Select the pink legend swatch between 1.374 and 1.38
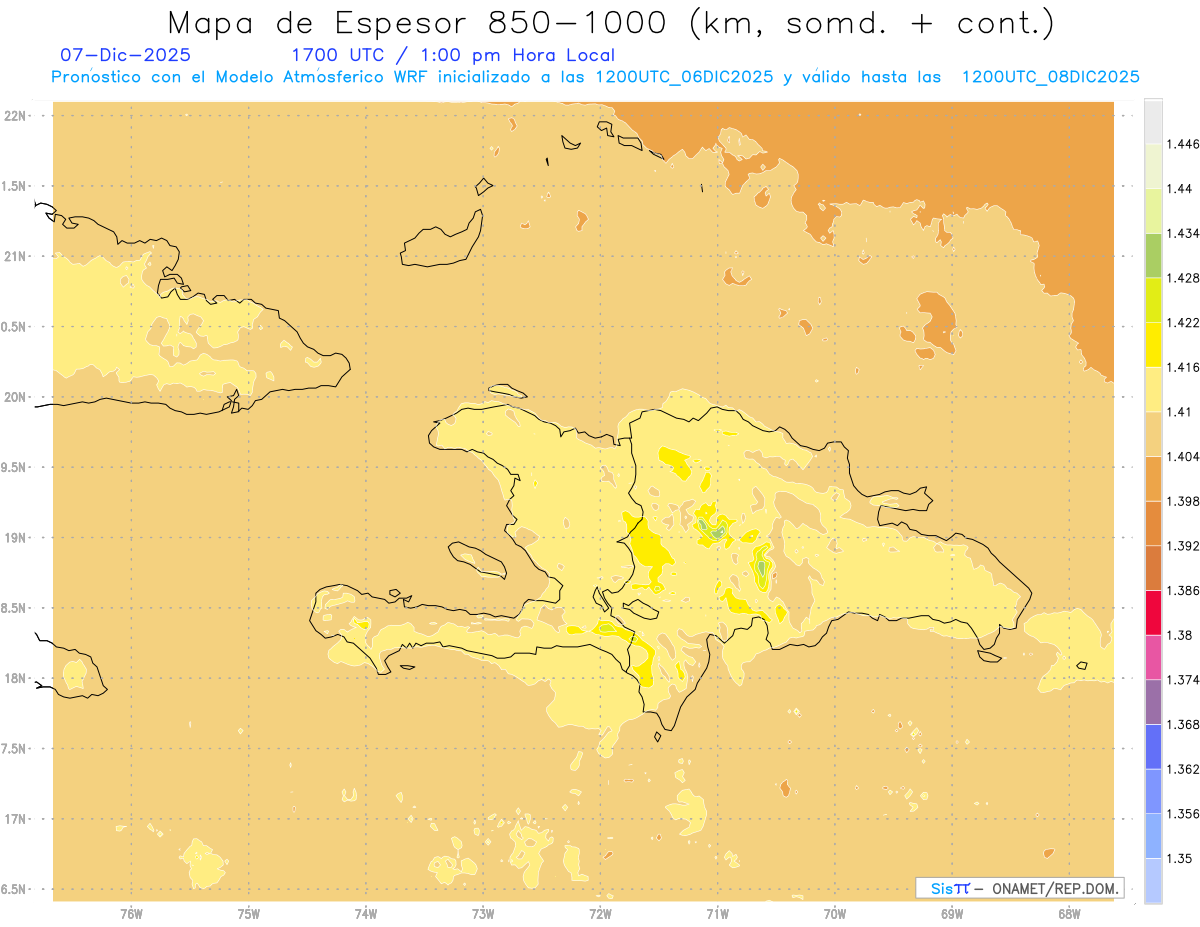1200x927 pixels. 1153,657
